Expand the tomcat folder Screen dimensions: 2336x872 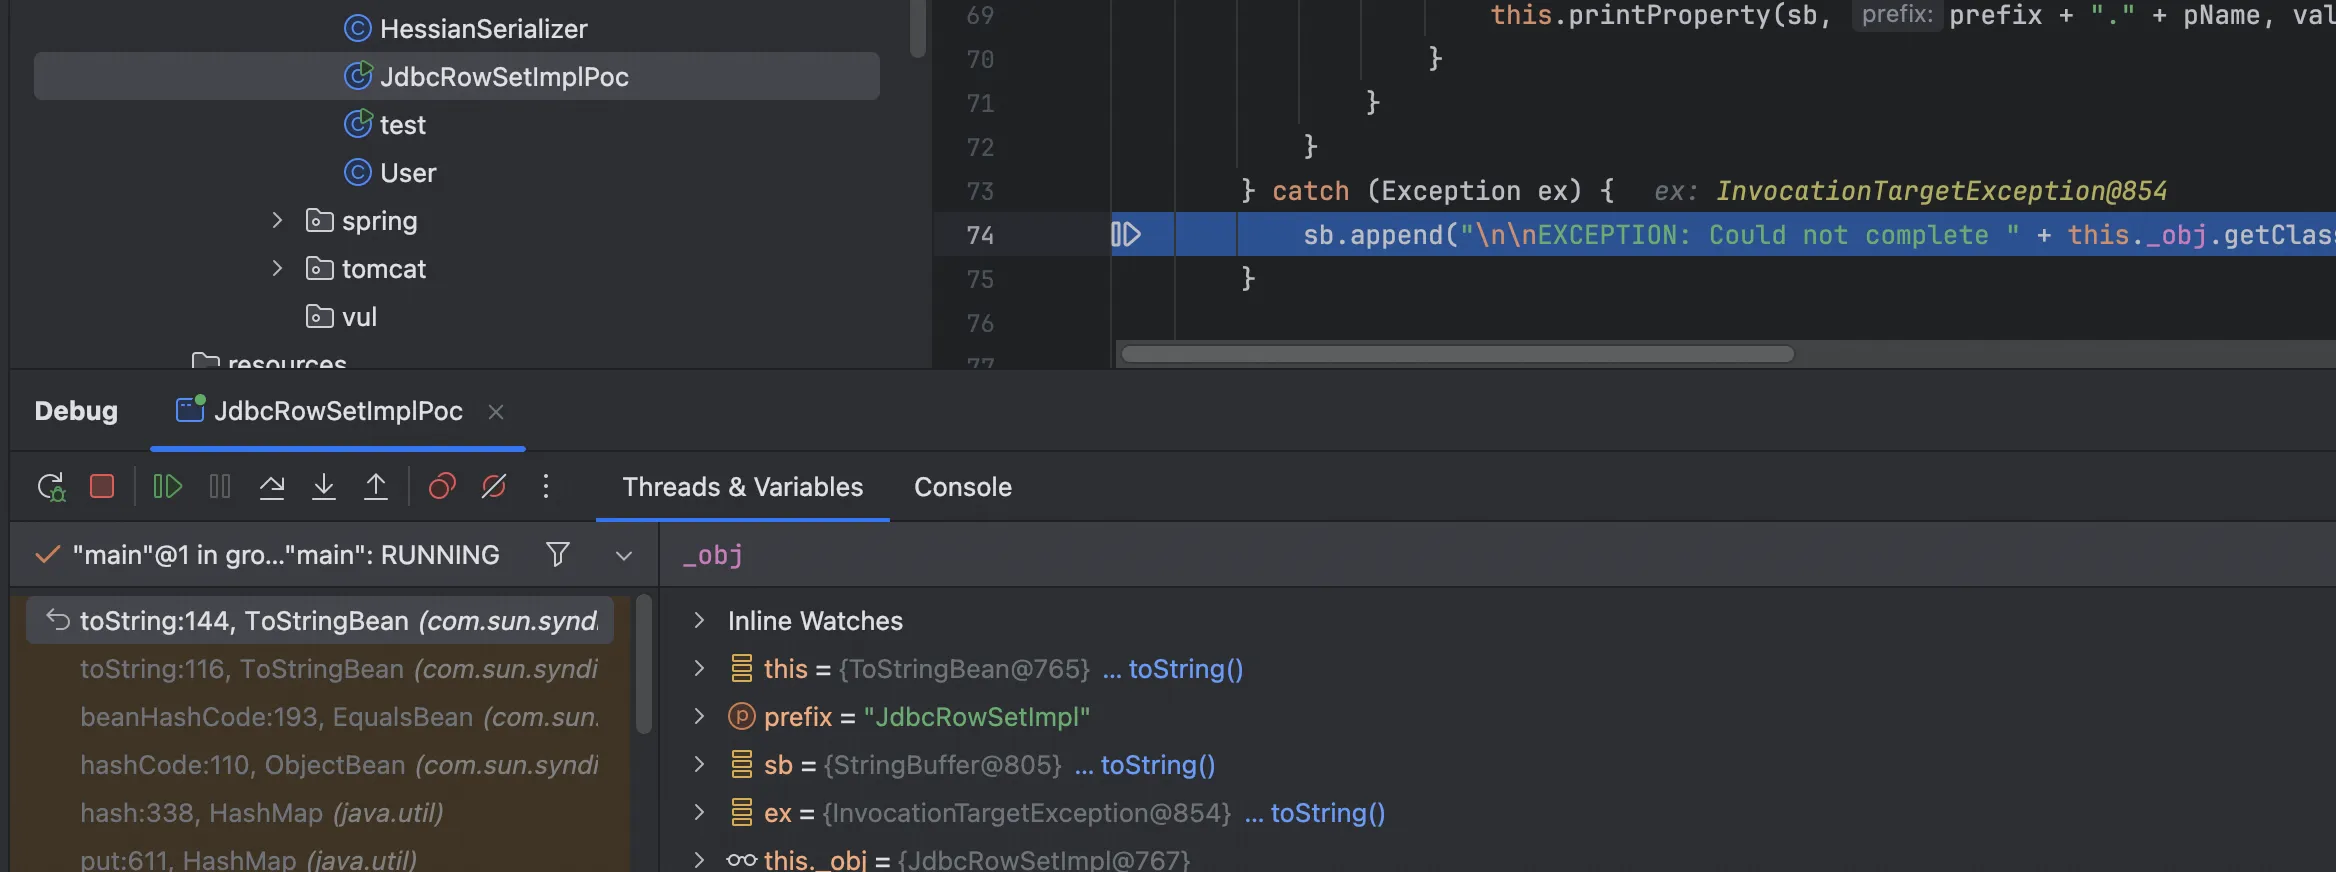coord(278,268)
